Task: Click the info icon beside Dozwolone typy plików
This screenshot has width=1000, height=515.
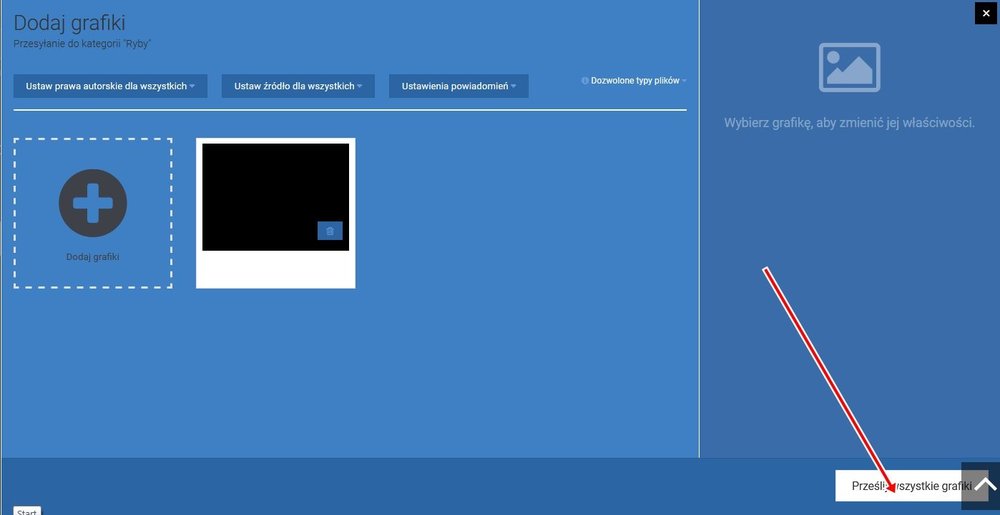Action: coord(585,81)
